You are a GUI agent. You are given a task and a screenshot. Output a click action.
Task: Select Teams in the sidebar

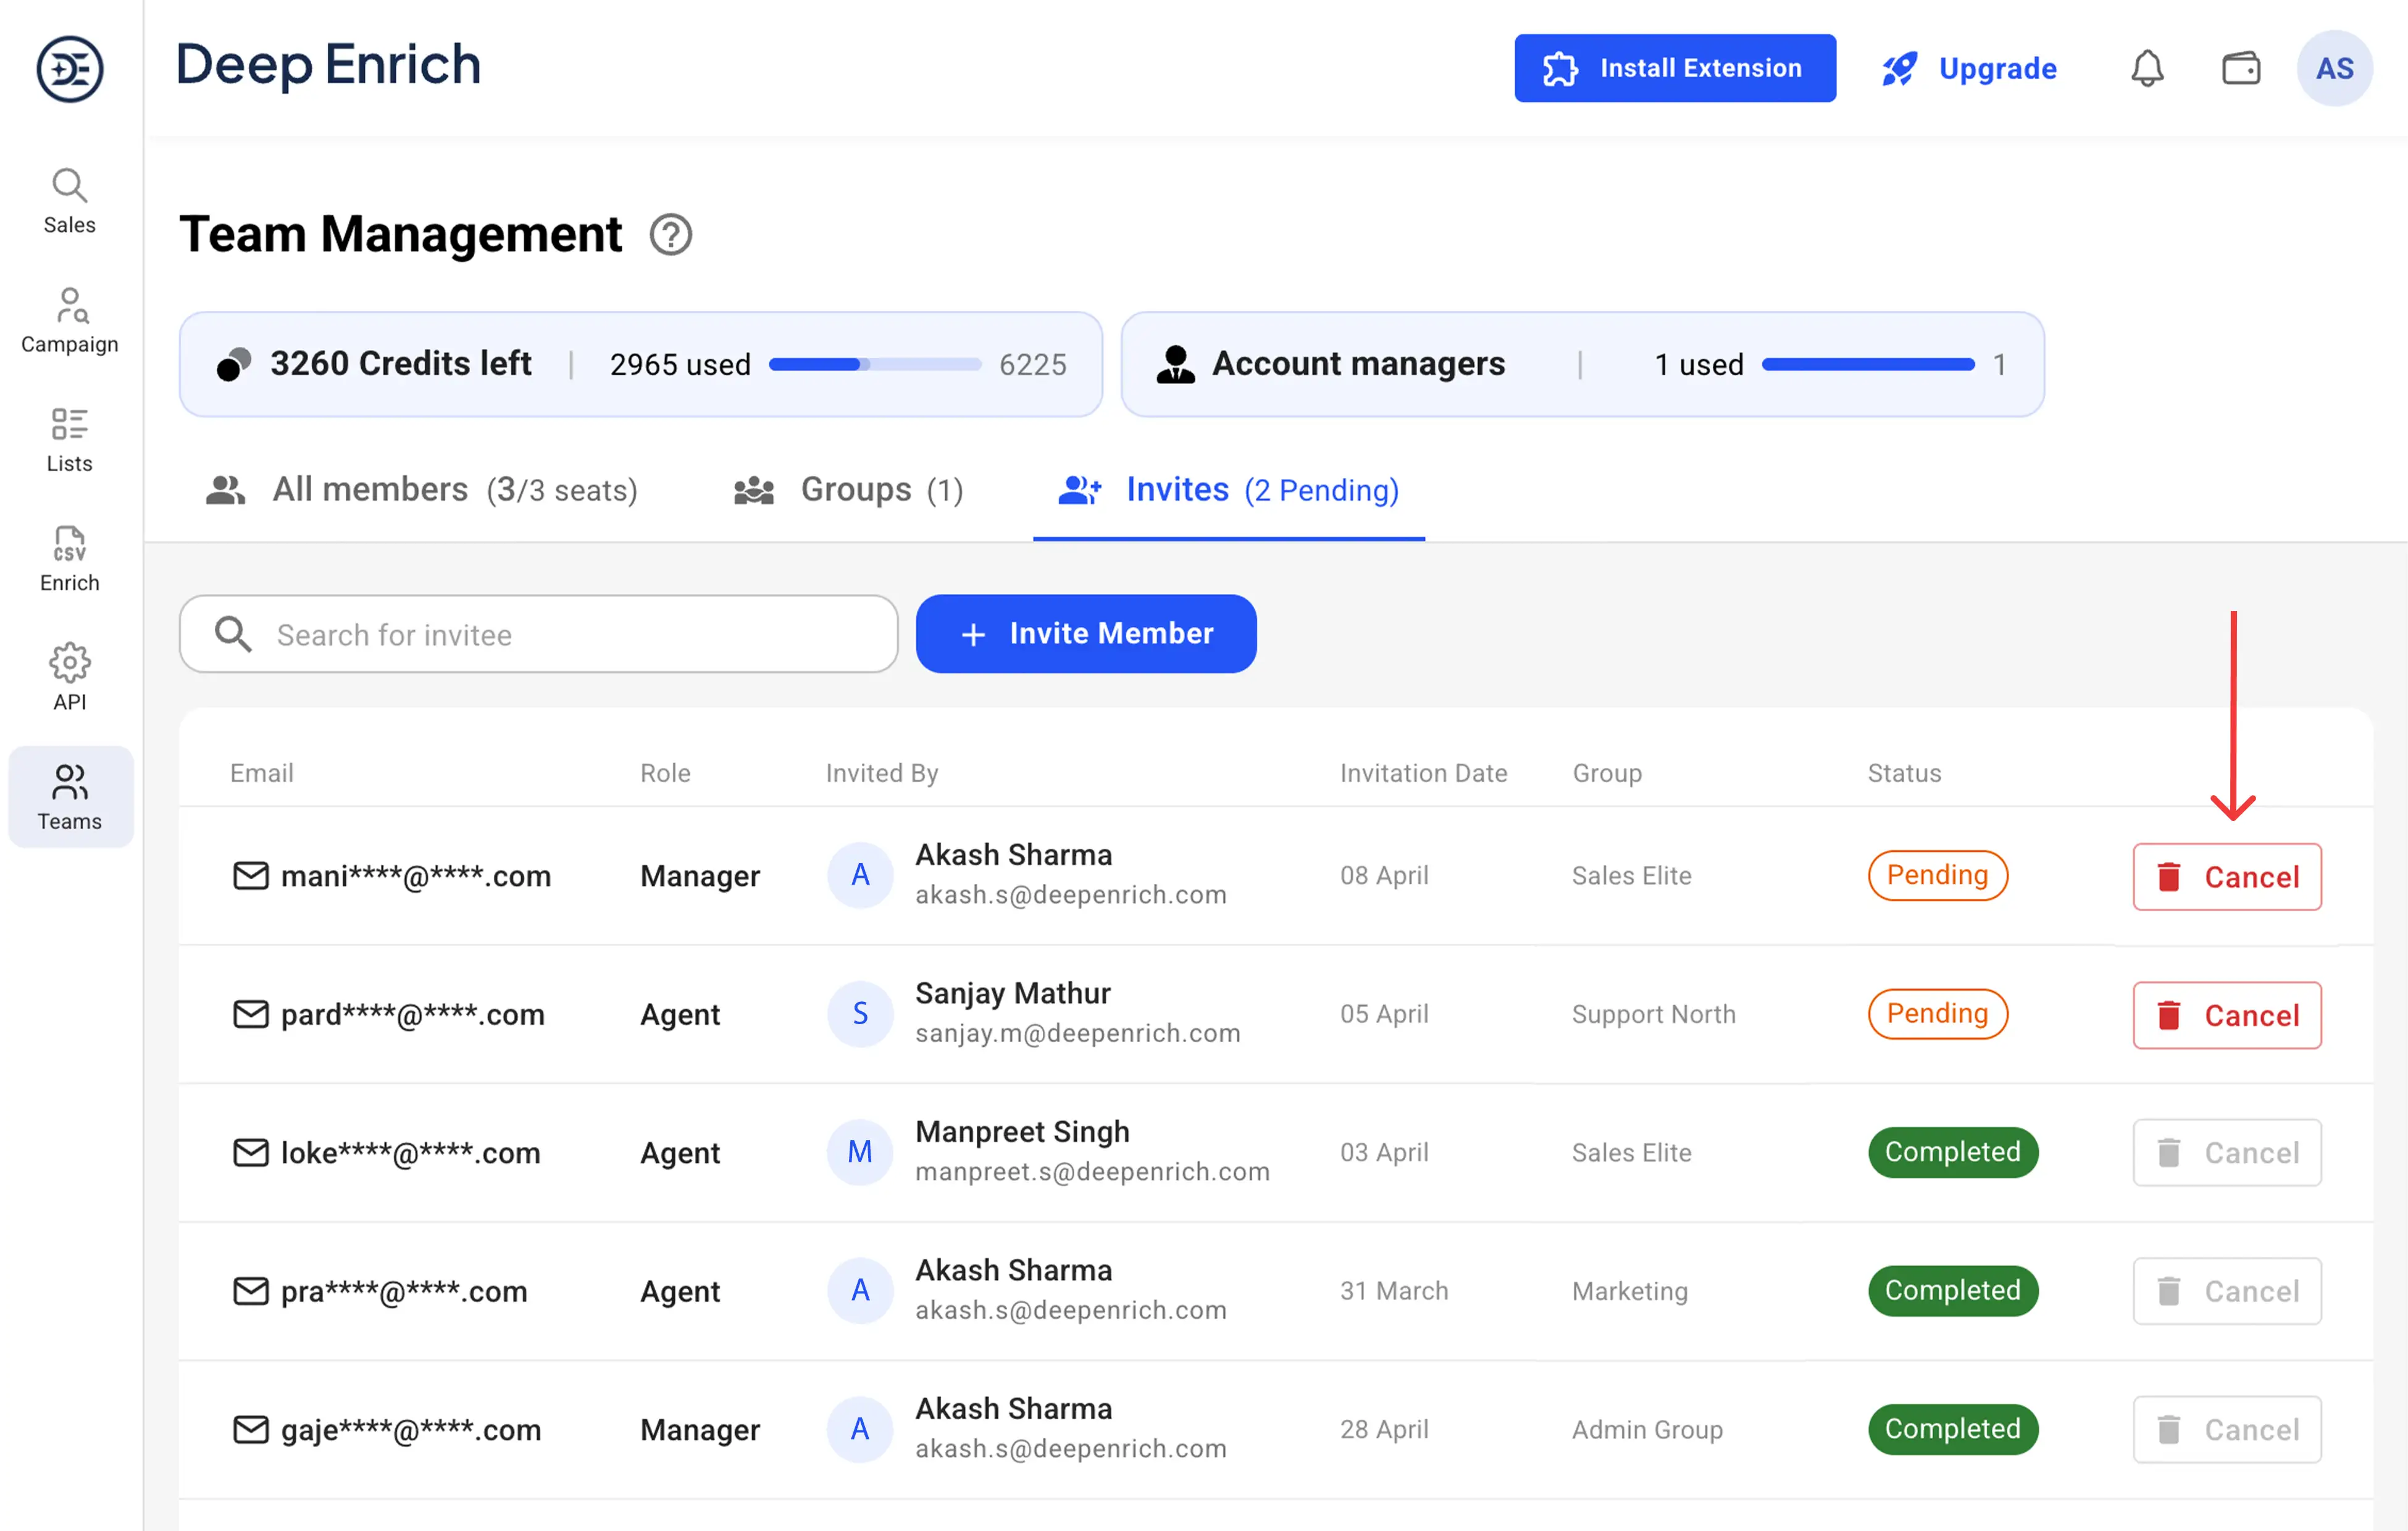[70, 797]
